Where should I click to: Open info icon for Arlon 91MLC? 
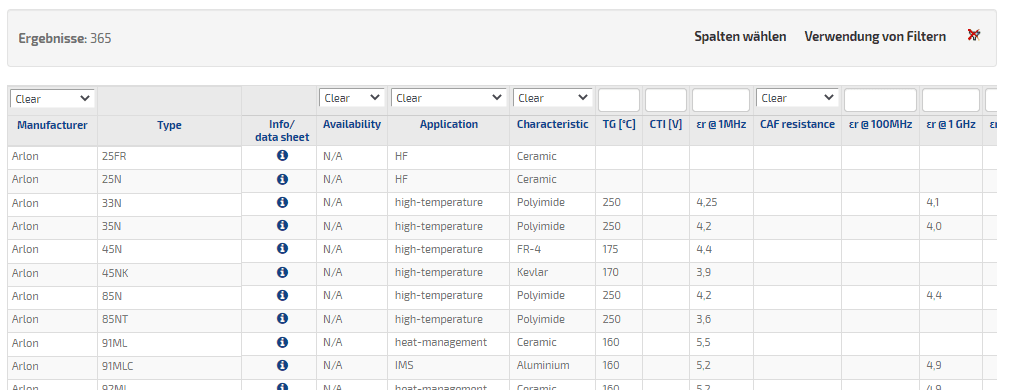click(282, 365)
